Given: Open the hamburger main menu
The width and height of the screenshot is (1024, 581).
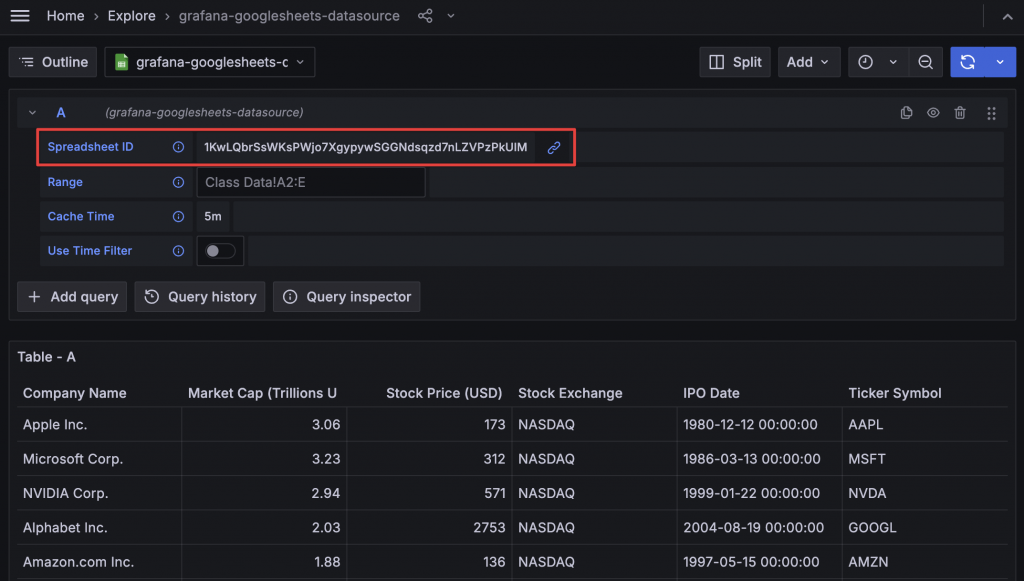Looking at the screenshot, I should click(20, 16).
